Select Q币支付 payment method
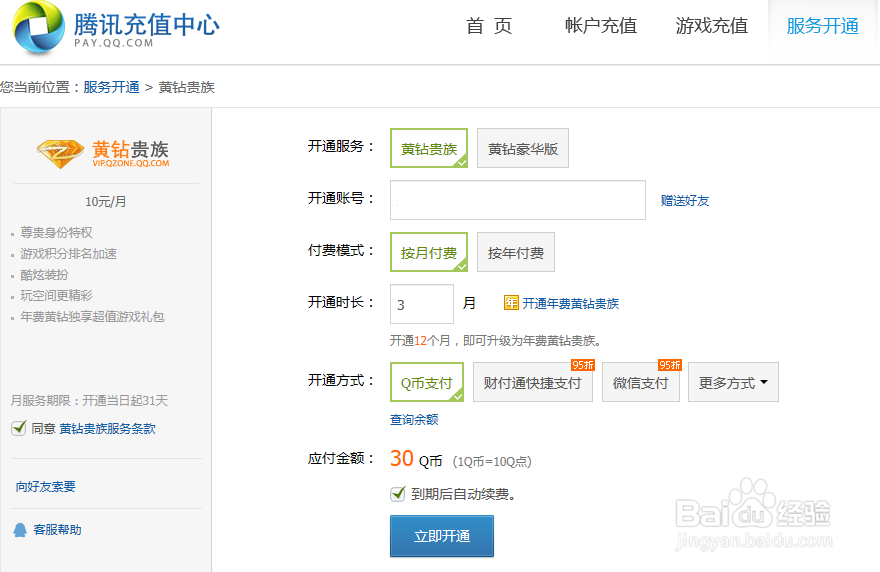 click(427, 382)
